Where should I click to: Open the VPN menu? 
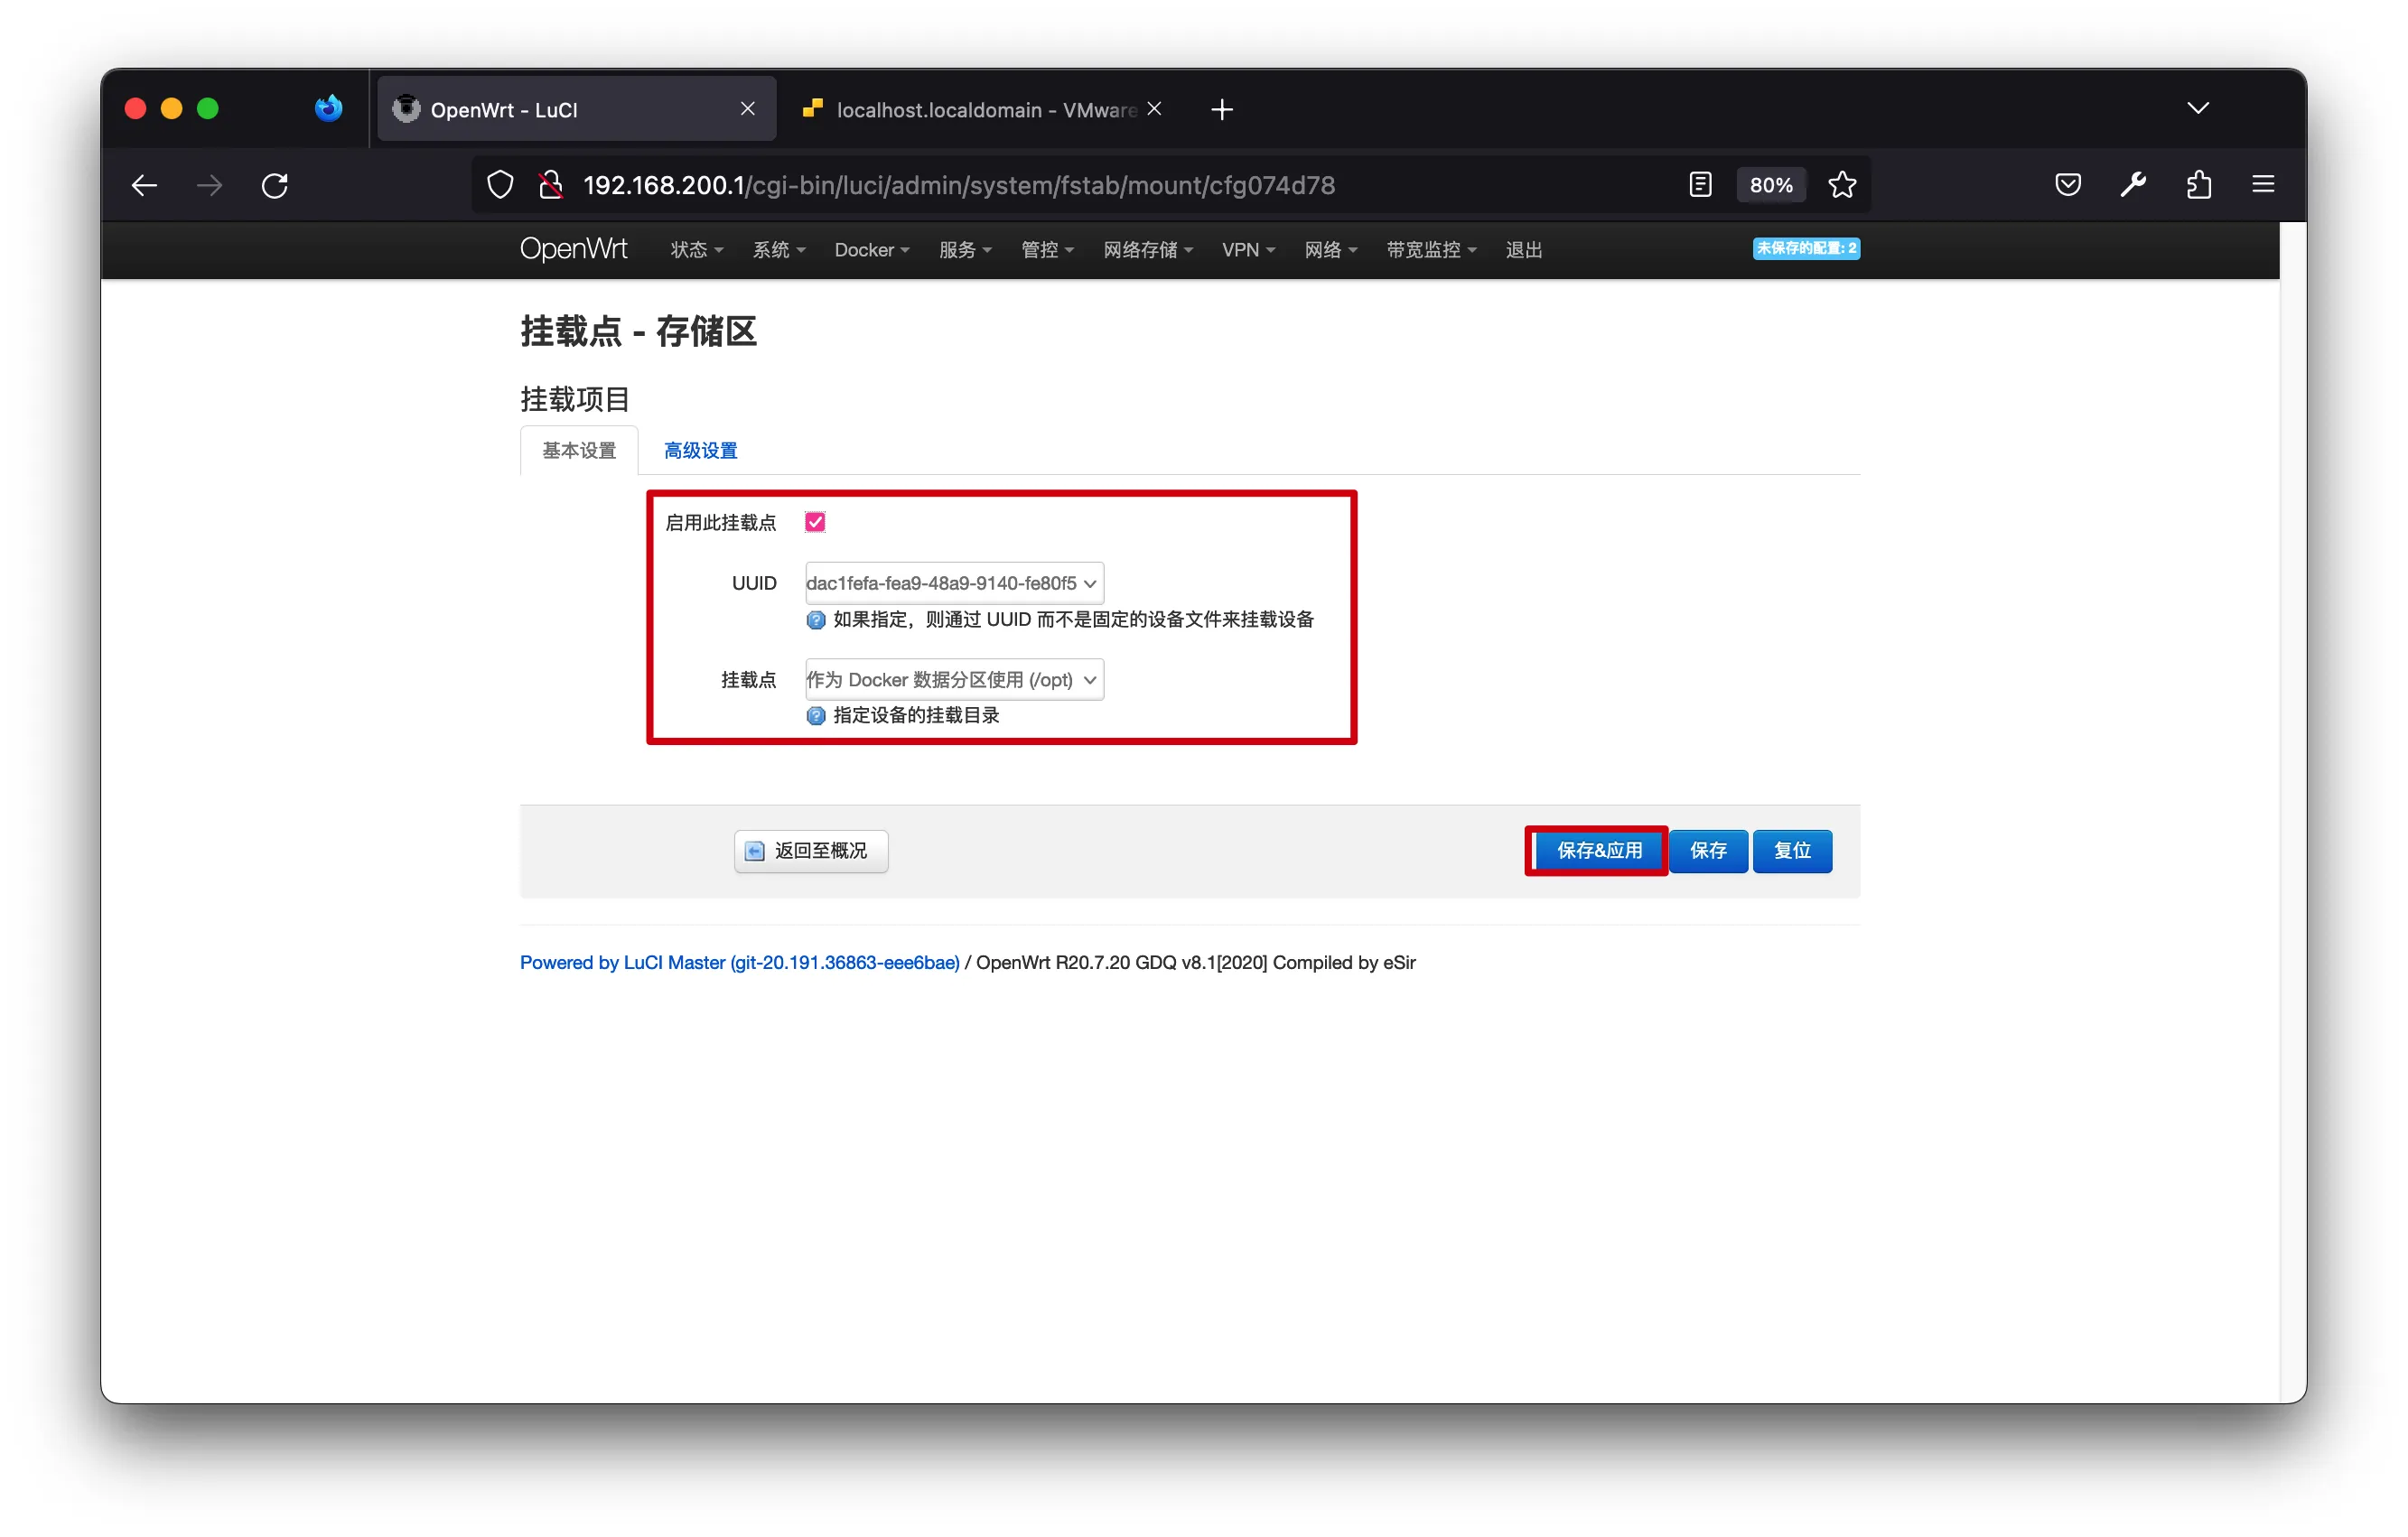[x=1248, y=250]
